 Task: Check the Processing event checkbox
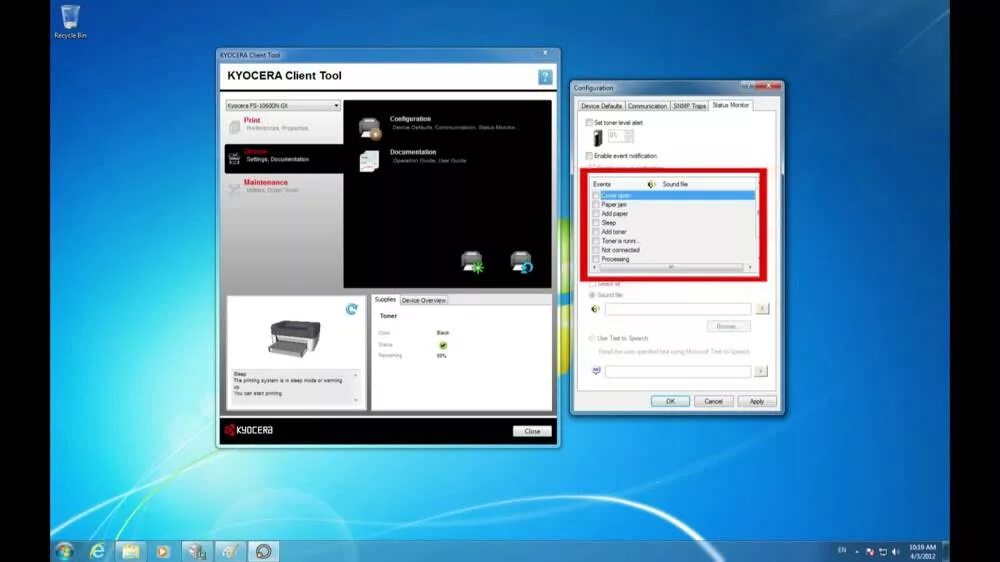596,260
